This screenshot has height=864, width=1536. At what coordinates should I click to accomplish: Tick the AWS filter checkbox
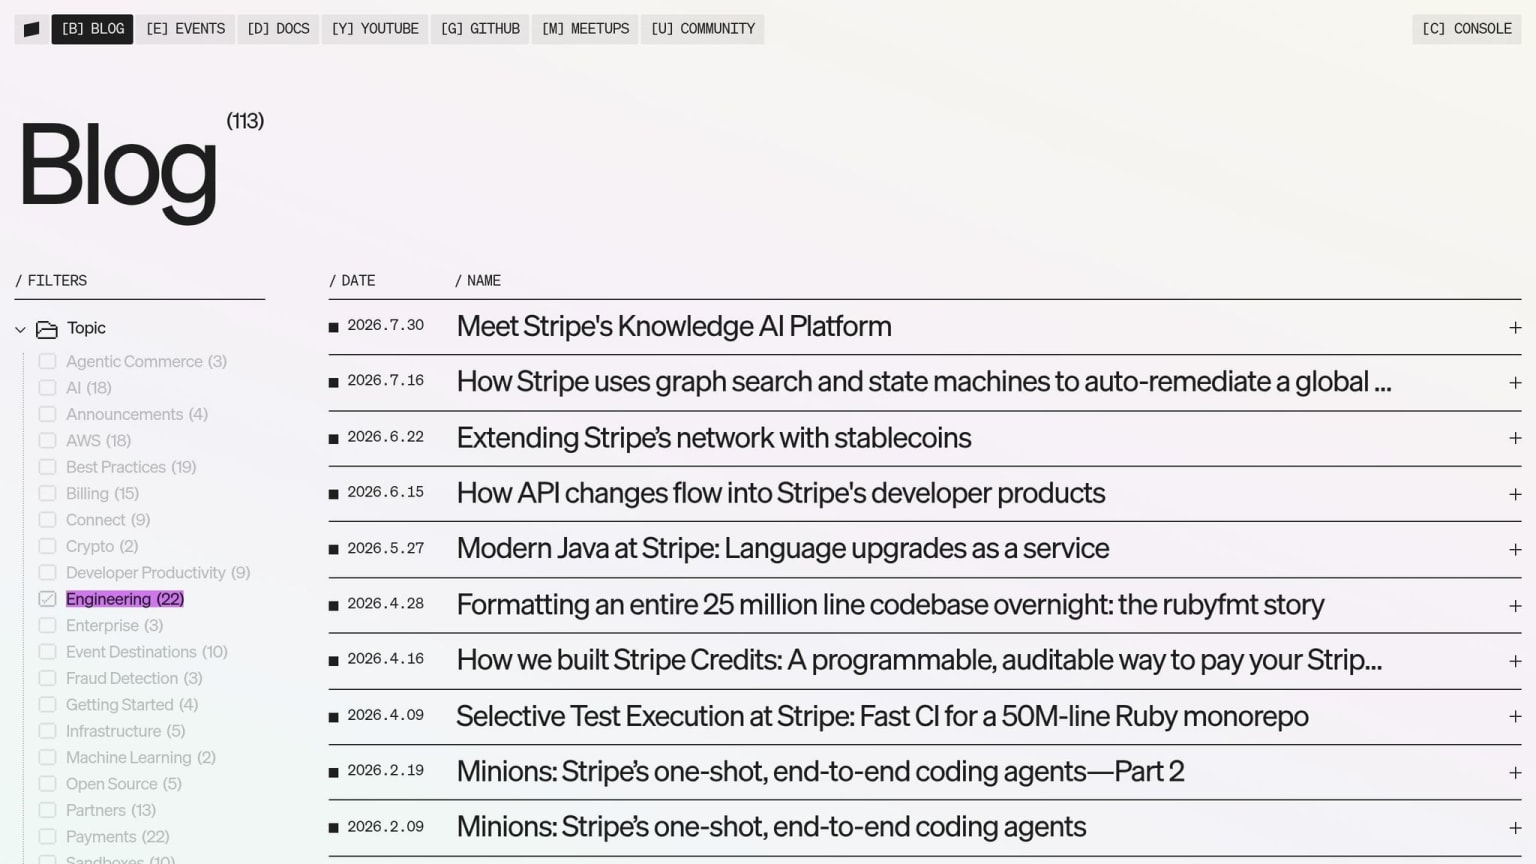pos(47,441)
